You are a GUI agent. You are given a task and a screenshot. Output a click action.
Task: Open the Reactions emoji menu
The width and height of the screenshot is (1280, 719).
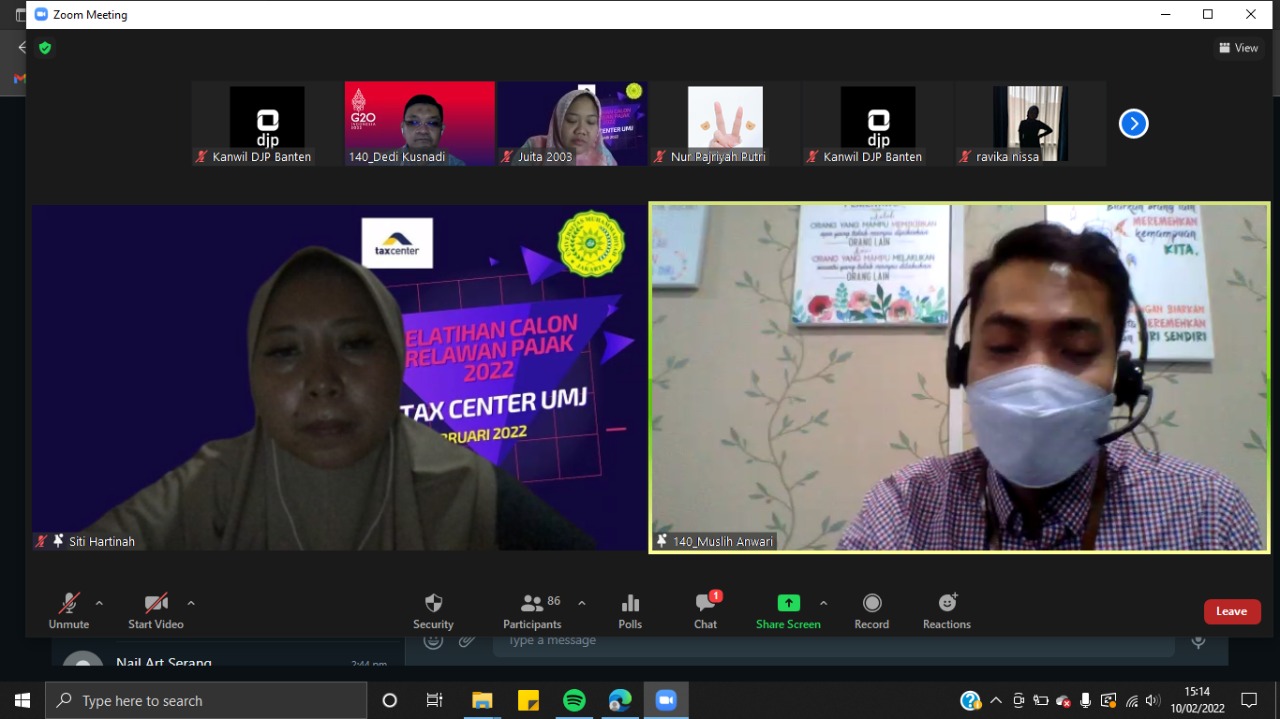(x=946, y=610)
